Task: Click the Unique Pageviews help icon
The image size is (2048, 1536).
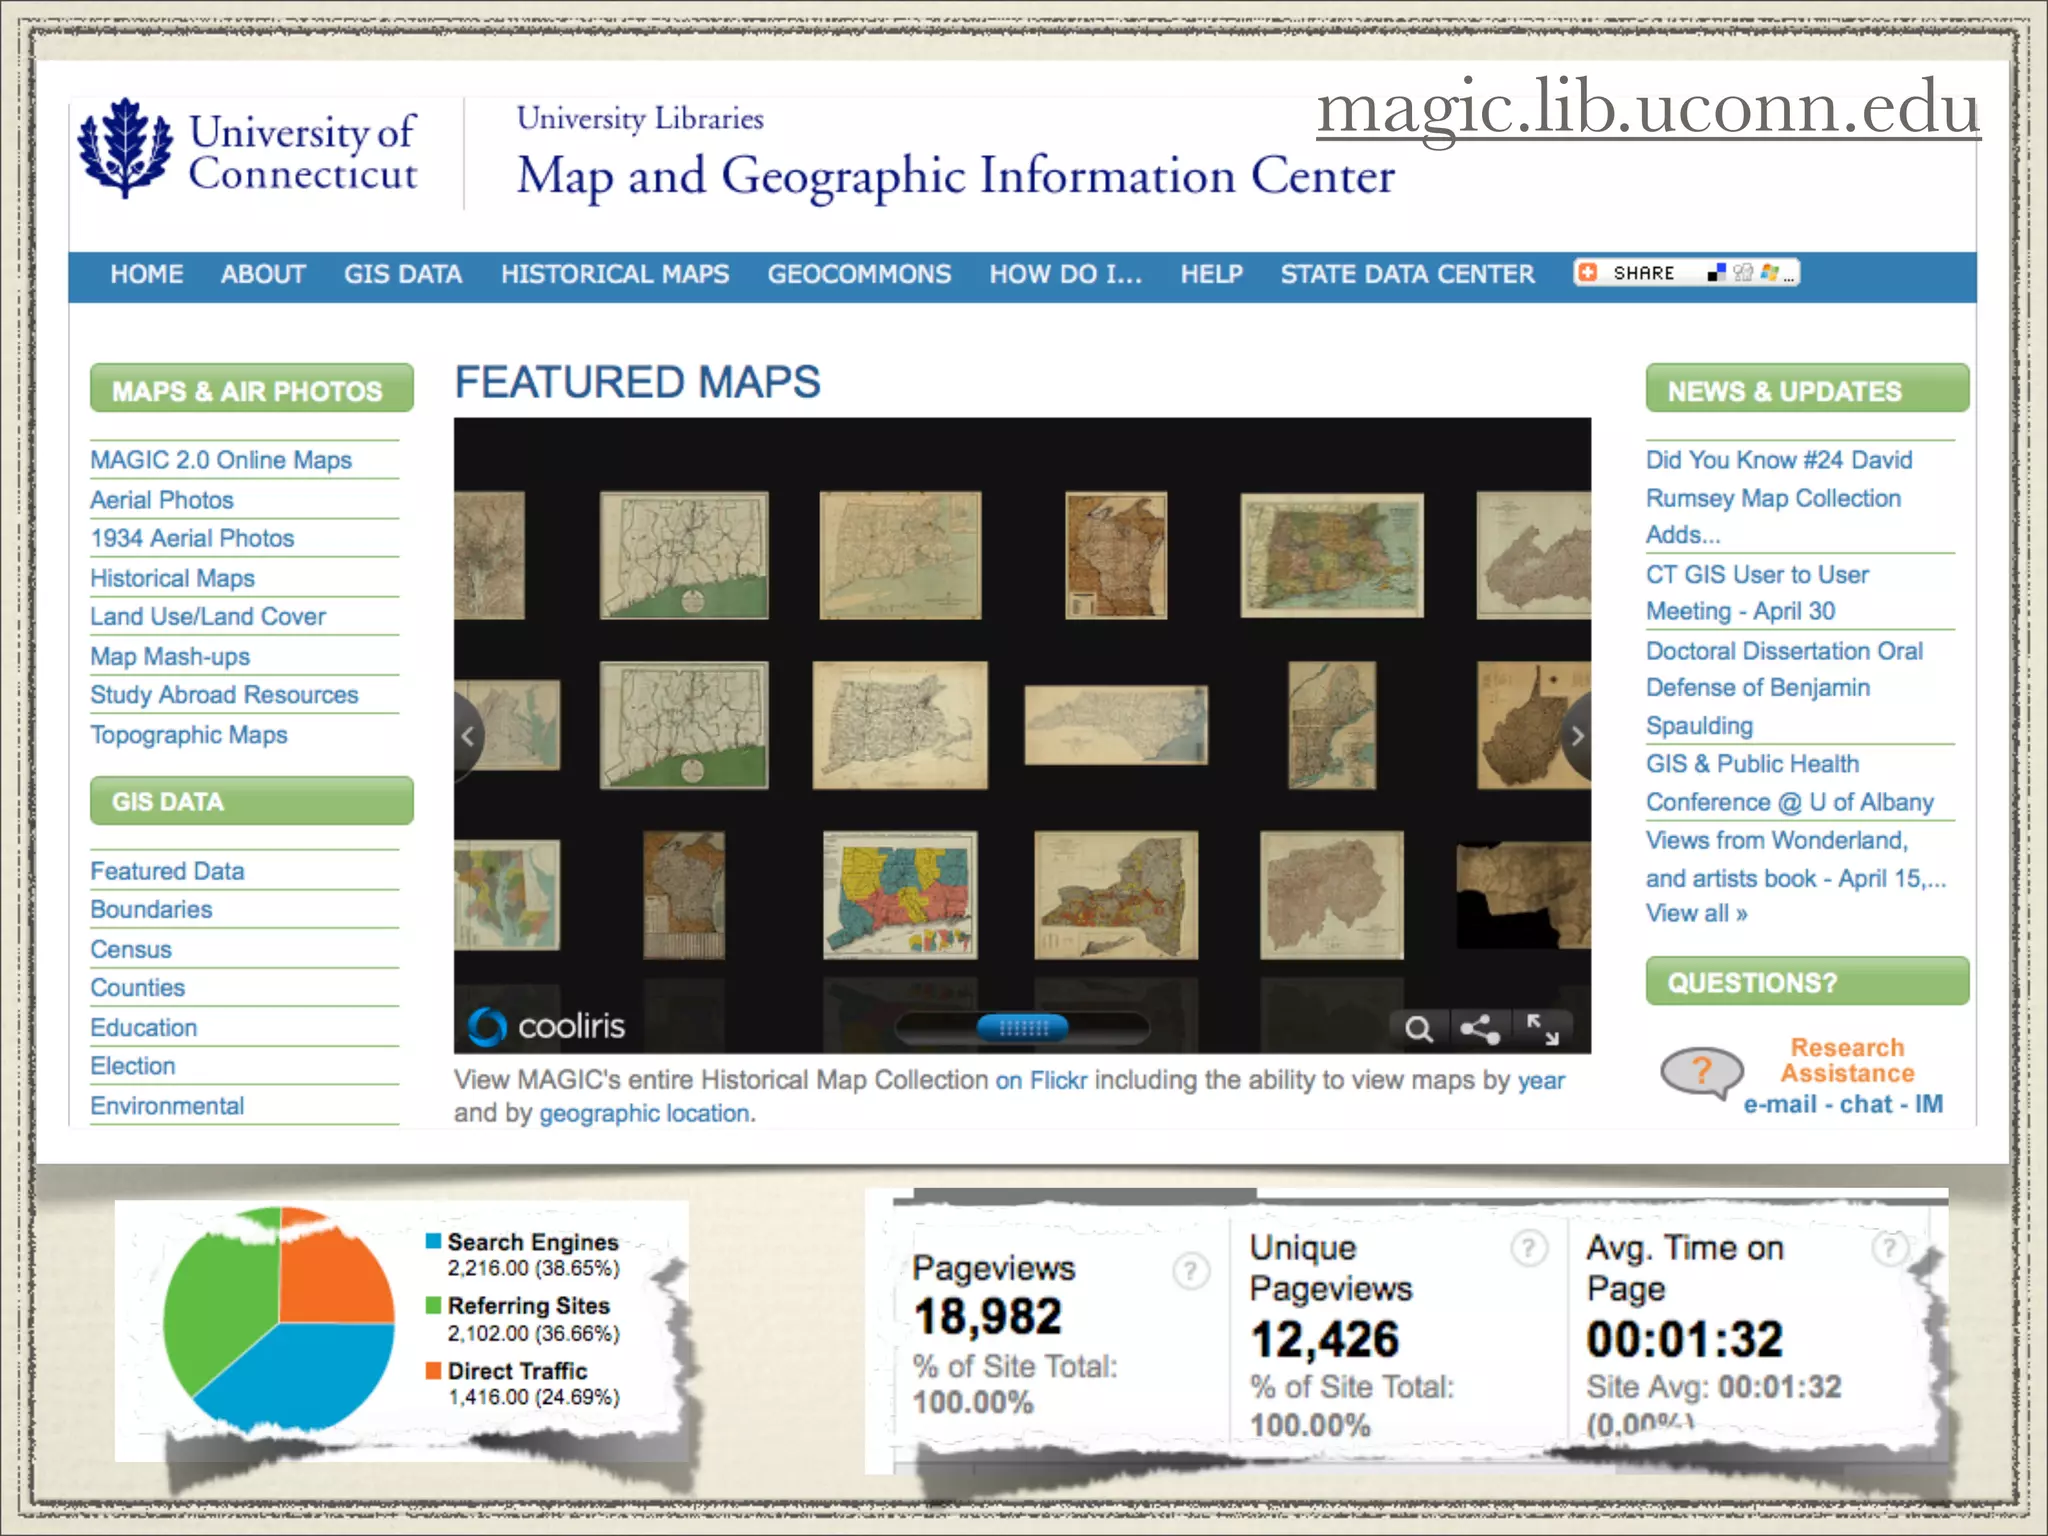Action: click(1528, 1248)
